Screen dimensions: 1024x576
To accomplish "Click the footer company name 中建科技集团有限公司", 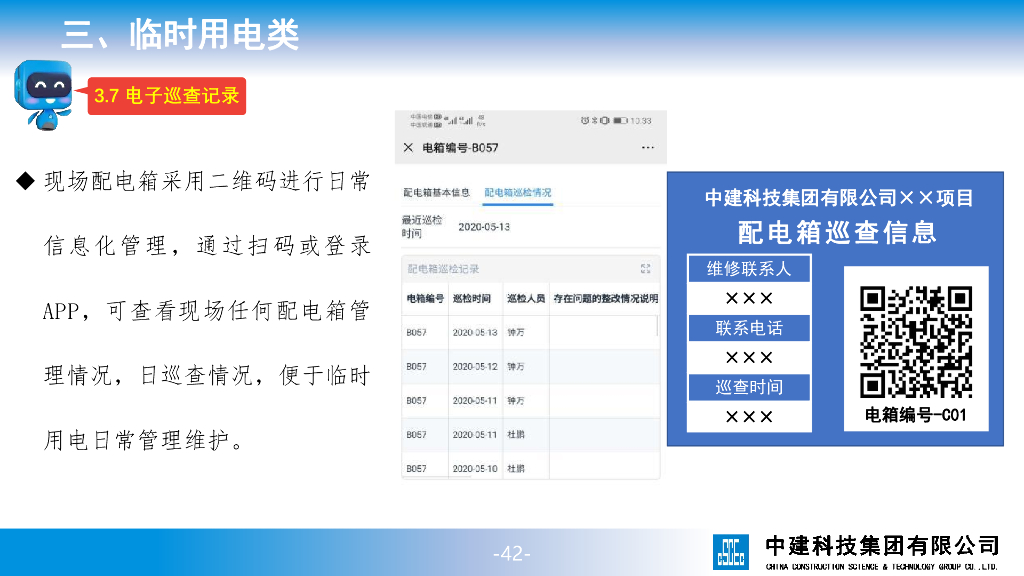I will 882,545.
